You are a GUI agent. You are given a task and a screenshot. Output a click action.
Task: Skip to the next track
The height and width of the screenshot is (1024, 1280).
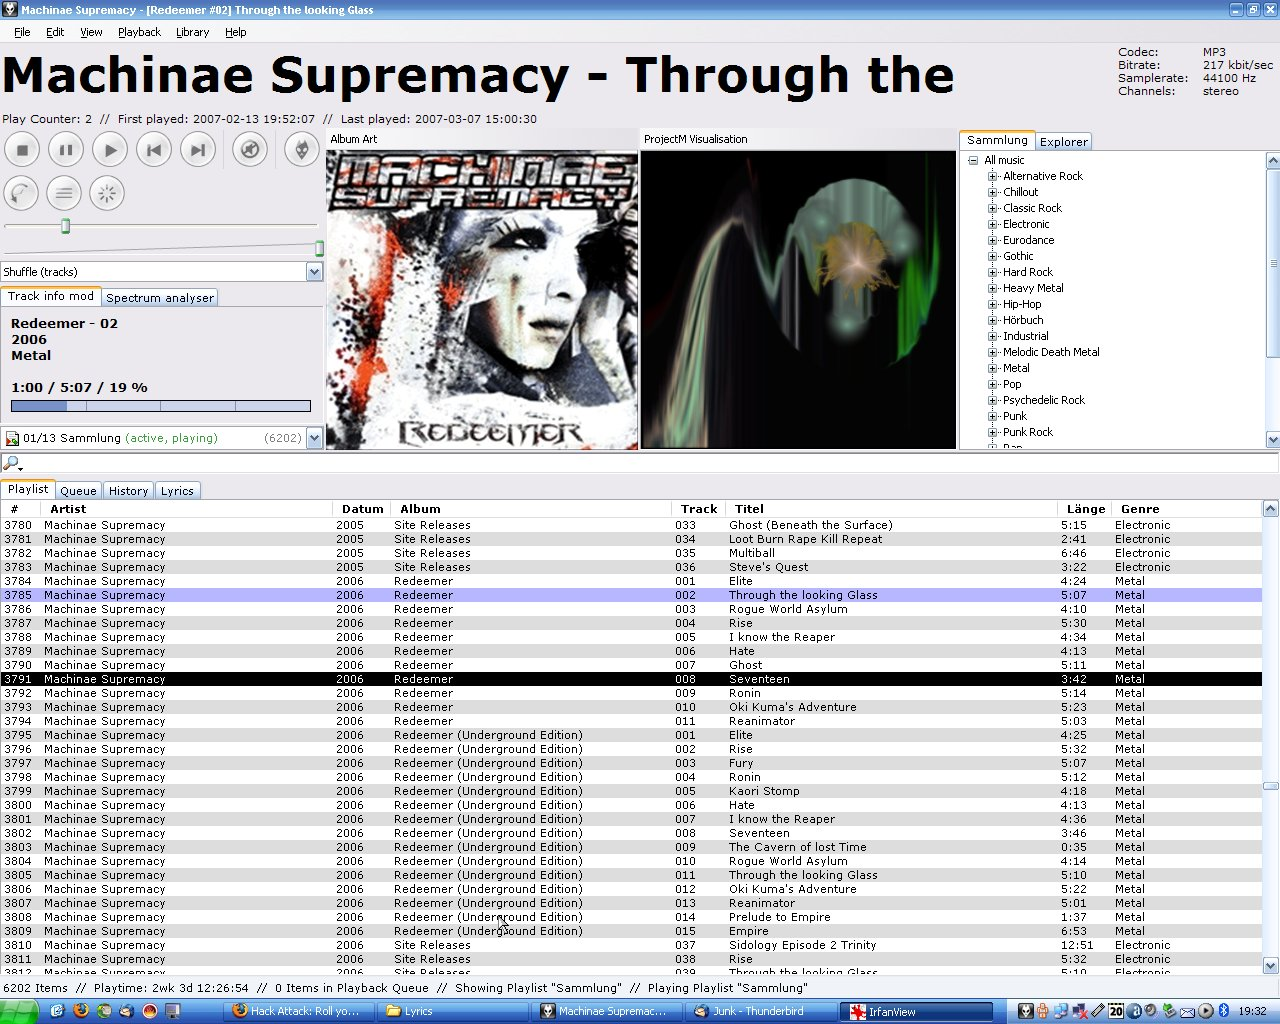(x=198, y=150)
